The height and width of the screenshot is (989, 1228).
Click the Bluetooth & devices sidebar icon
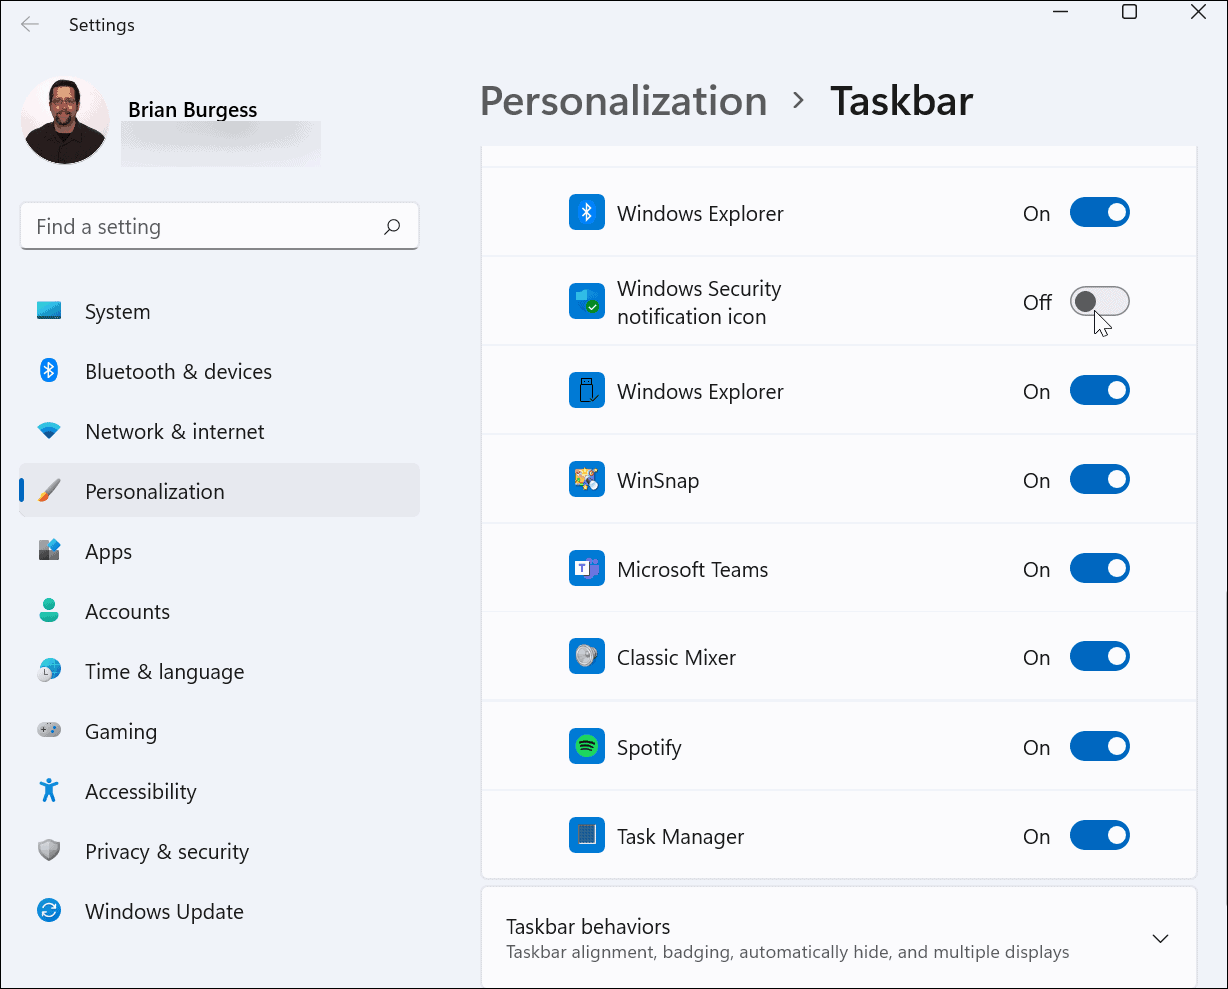click(x=48, y=371)
